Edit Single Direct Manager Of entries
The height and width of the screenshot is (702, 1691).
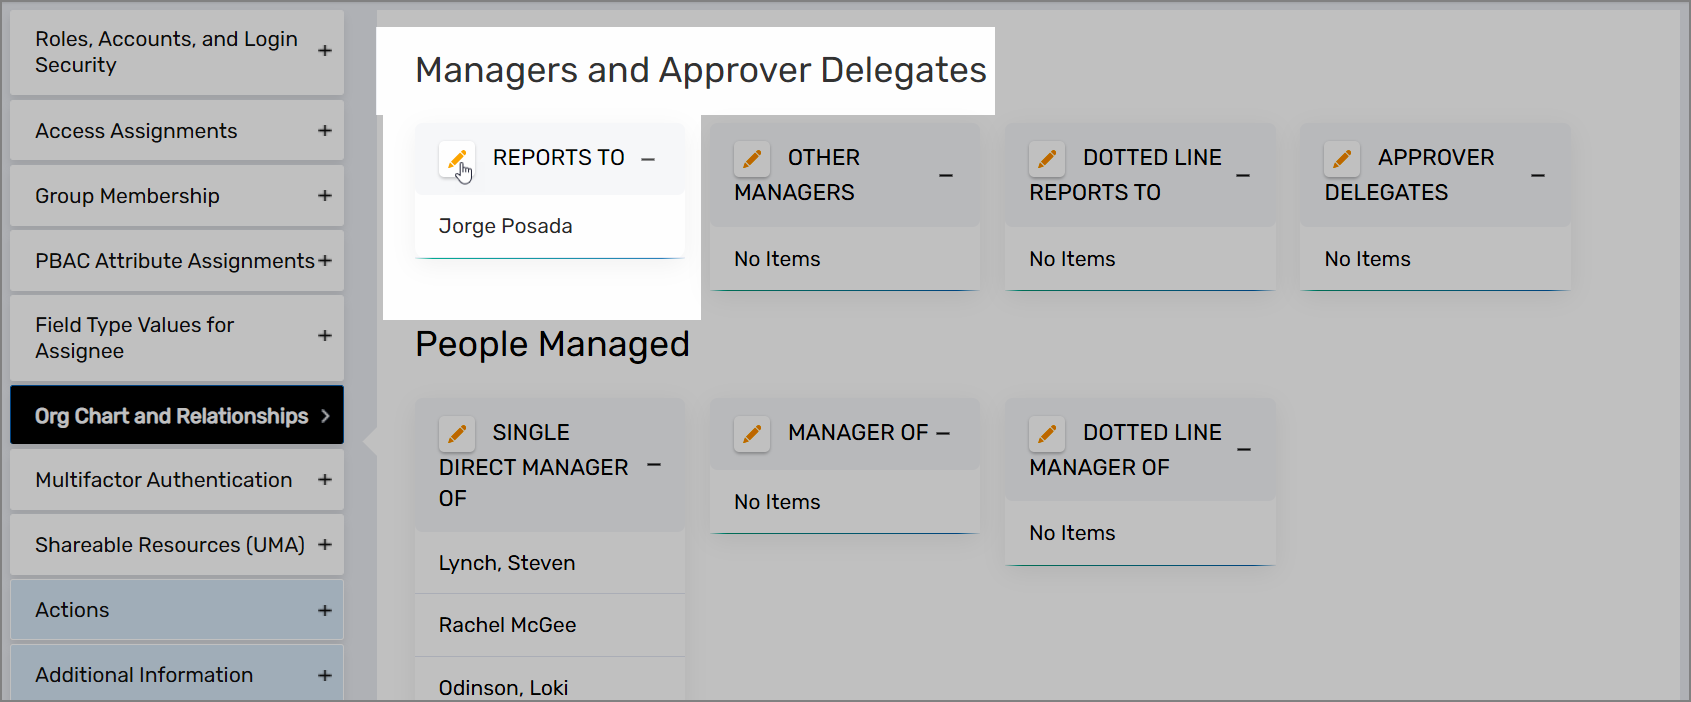tap(456, 434)
